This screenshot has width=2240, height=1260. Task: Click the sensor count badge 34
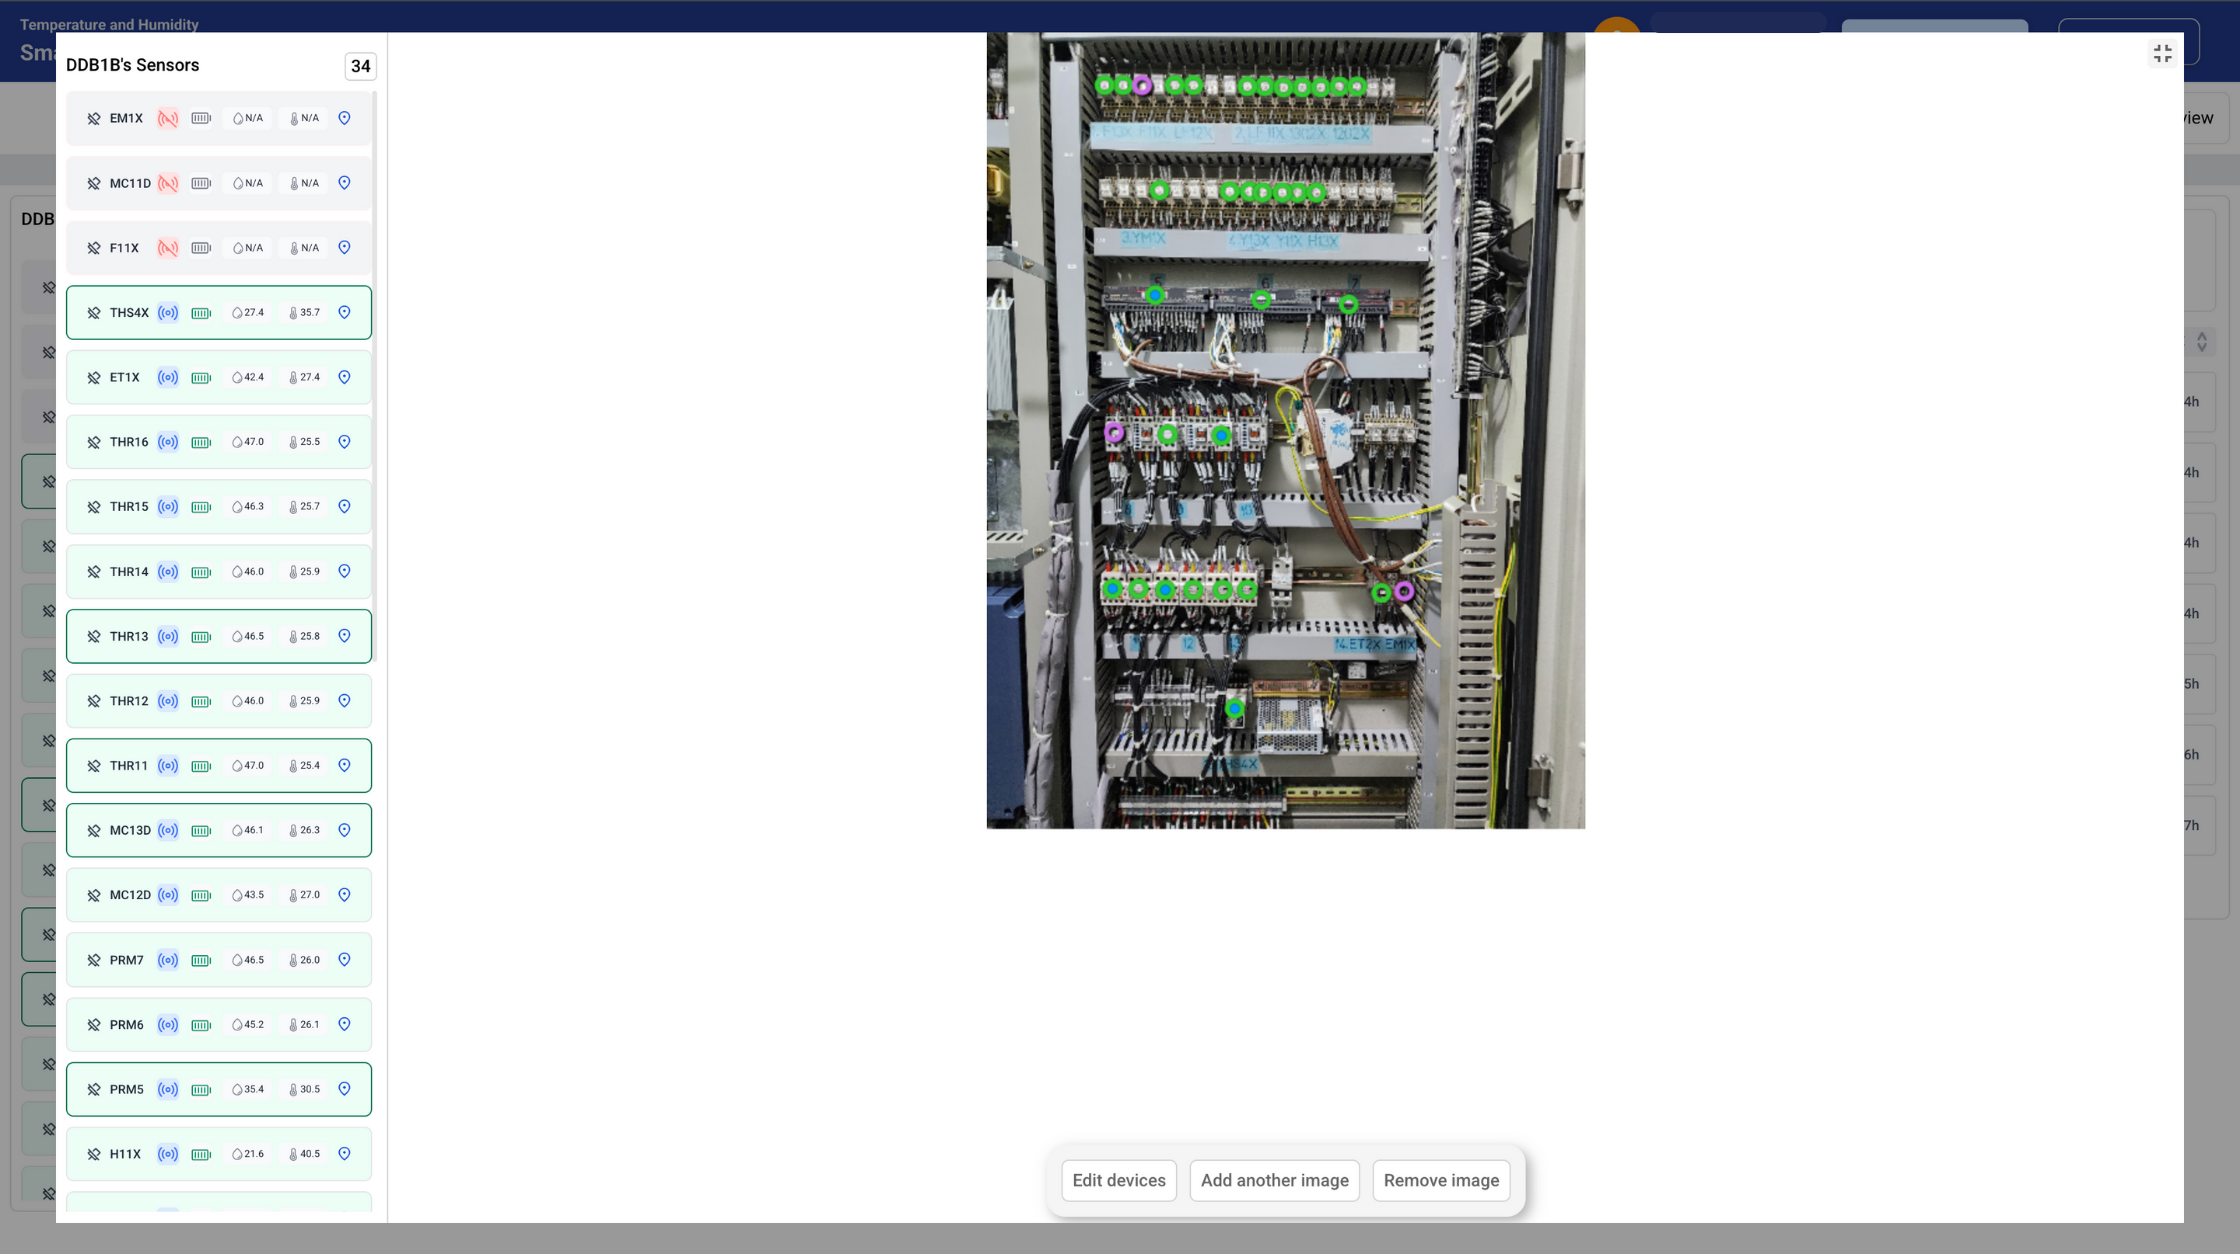(x=360, y=67)
